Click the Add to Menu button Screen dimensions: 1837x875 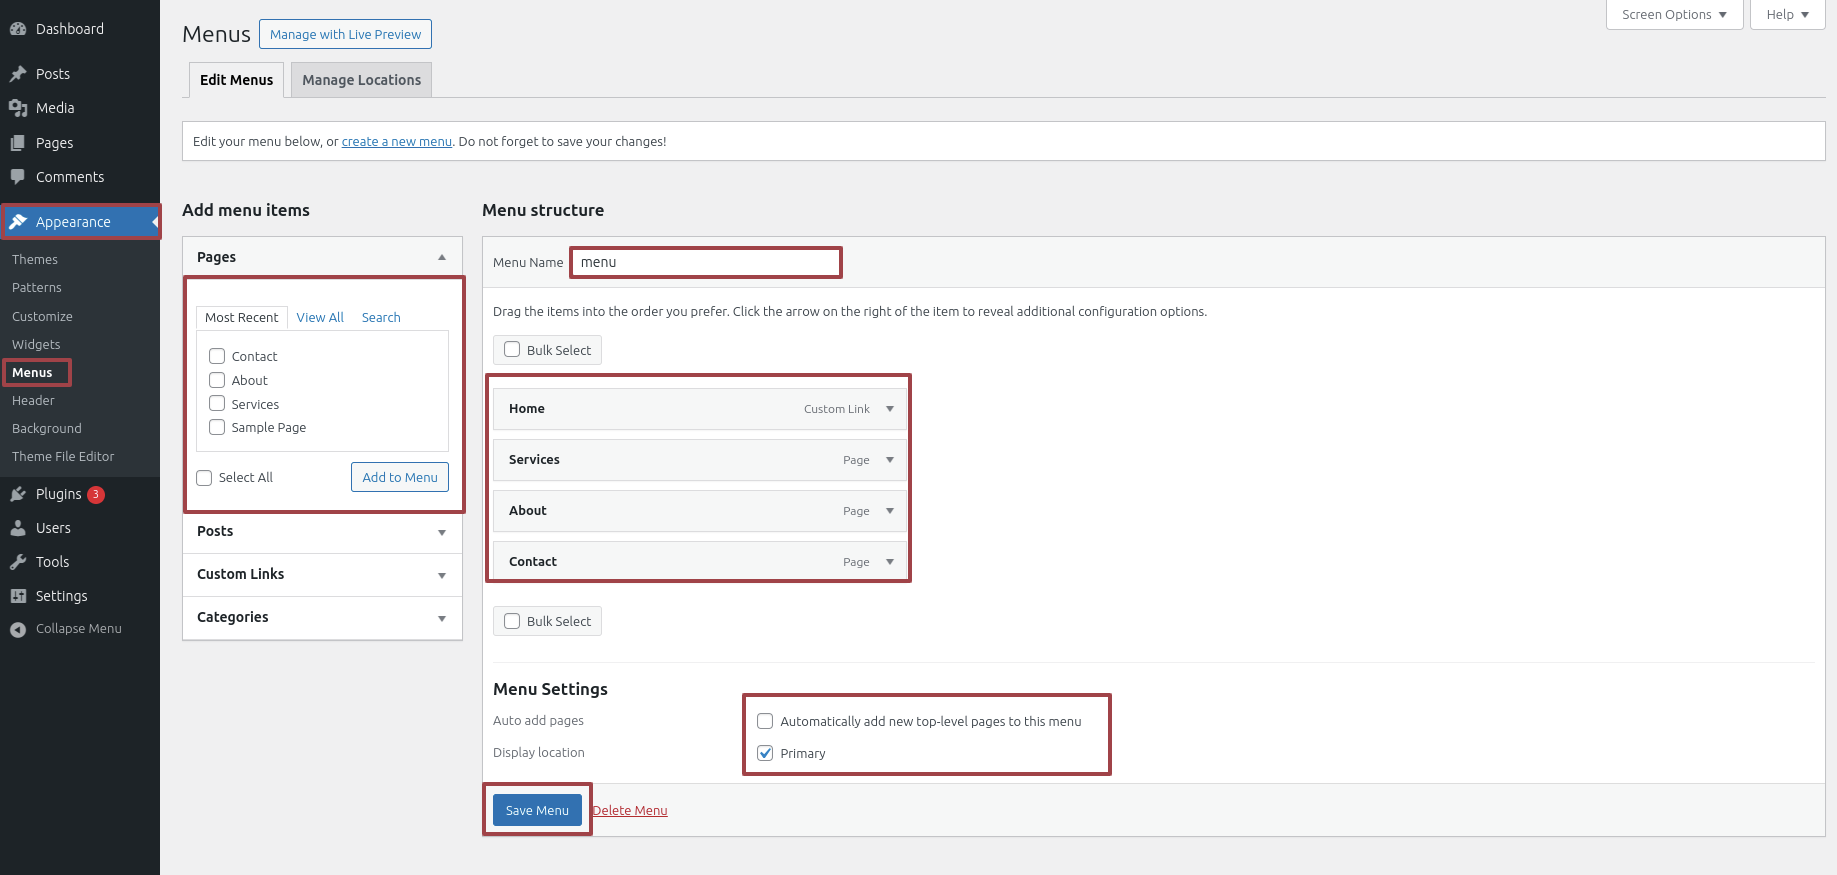(400, 477)
